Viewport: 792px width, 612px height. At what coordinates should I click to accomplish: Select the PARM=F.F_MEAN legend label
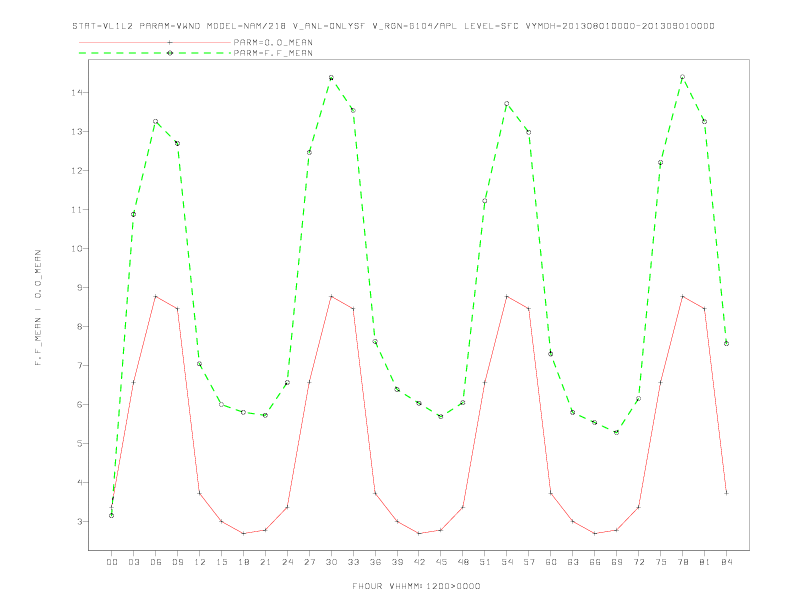[273, 53]
